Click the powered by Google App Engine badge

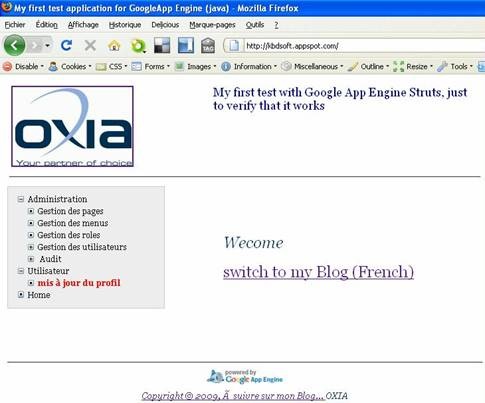pos(245,377)
